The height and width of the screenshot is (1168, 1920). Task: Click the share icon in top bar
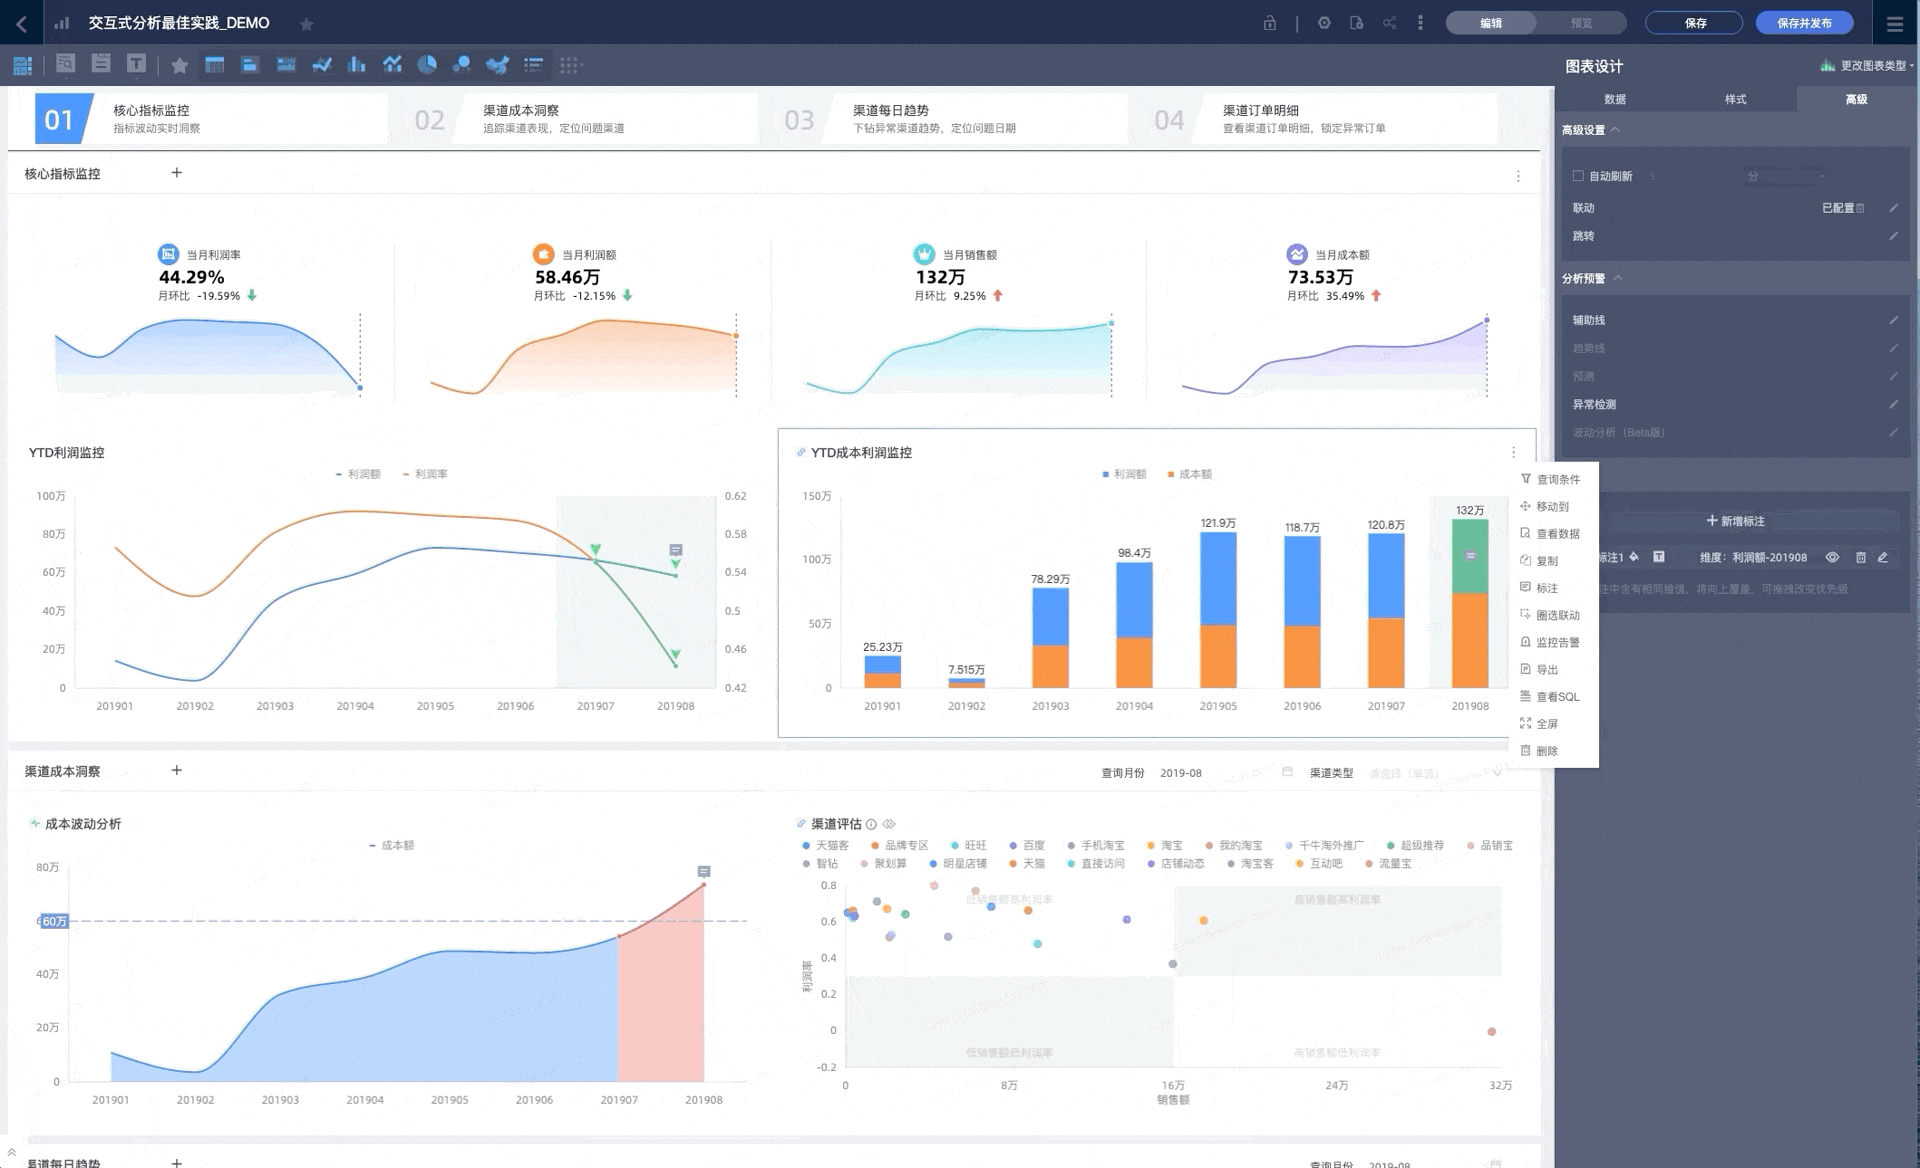[x=1389, y=22]
